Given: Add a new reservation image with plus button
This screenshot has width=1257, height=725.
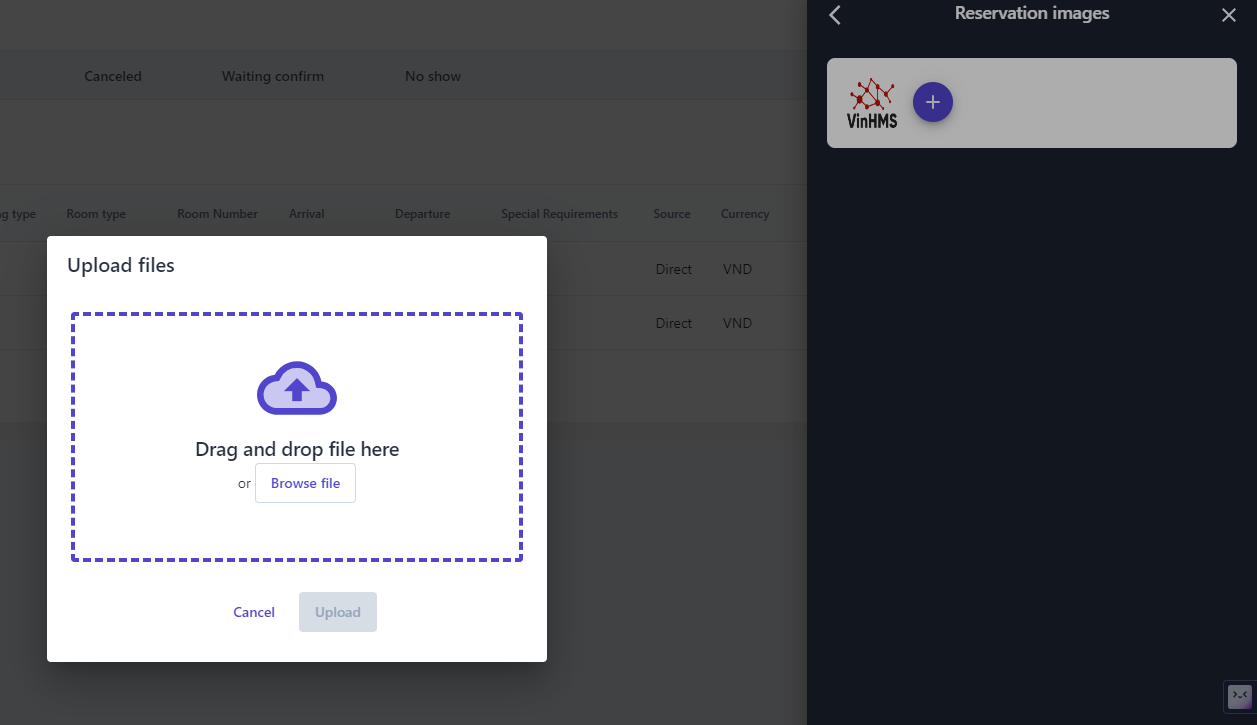Looking at the screenshot, I should [932, 102].
